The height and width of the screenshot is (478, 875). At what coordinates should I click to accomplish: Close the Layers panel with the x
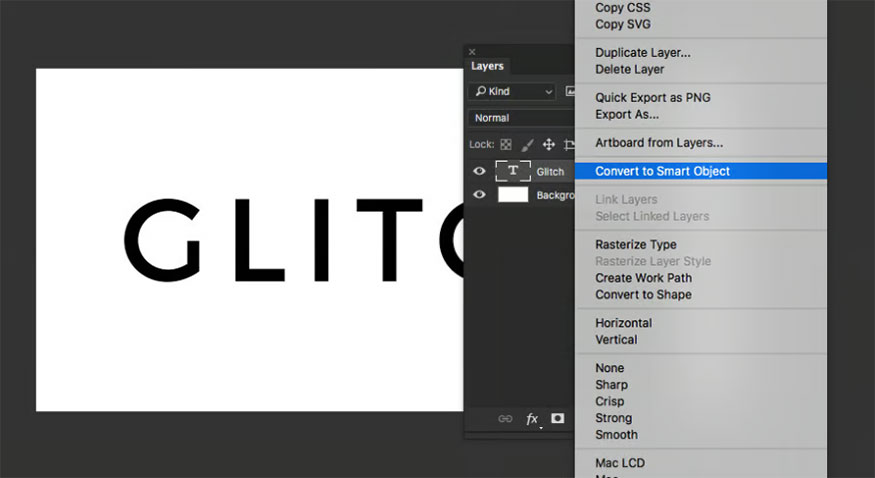(x=472, y=52)
